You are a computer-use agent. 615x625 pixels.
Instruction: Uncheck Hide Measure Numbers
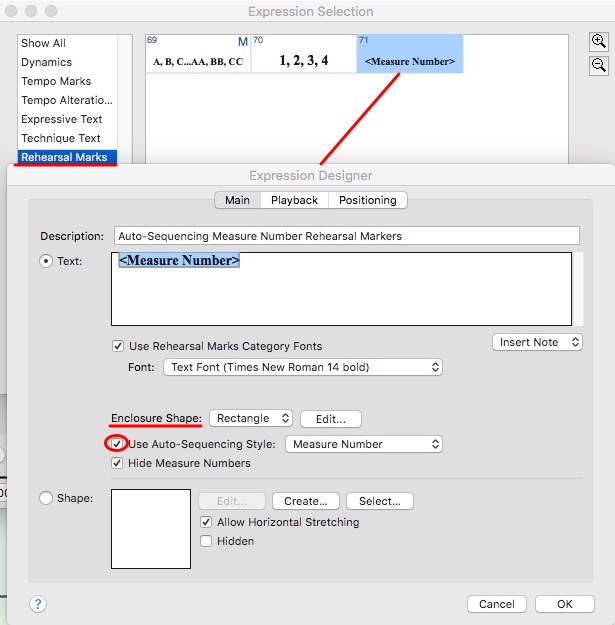click(119, 463)
